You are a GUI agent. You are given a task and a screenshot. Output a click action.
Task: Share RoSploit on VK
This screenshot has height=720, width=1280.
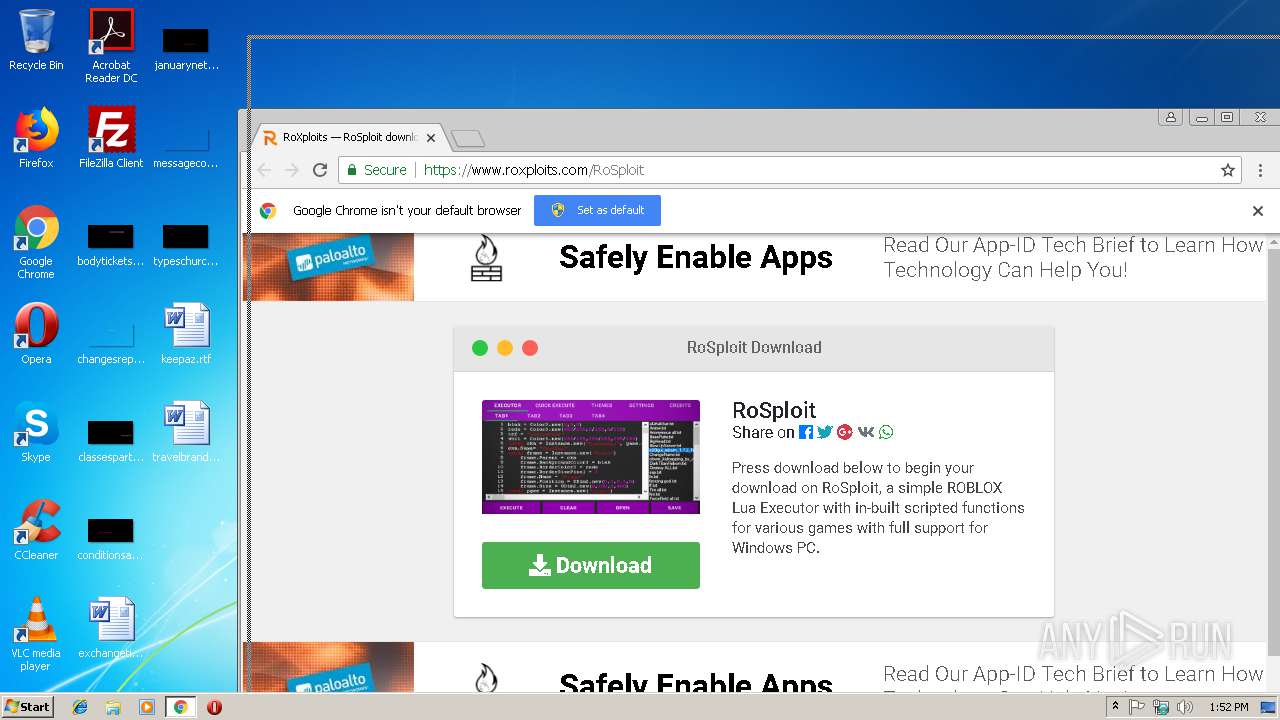click(x=866, y=432)
